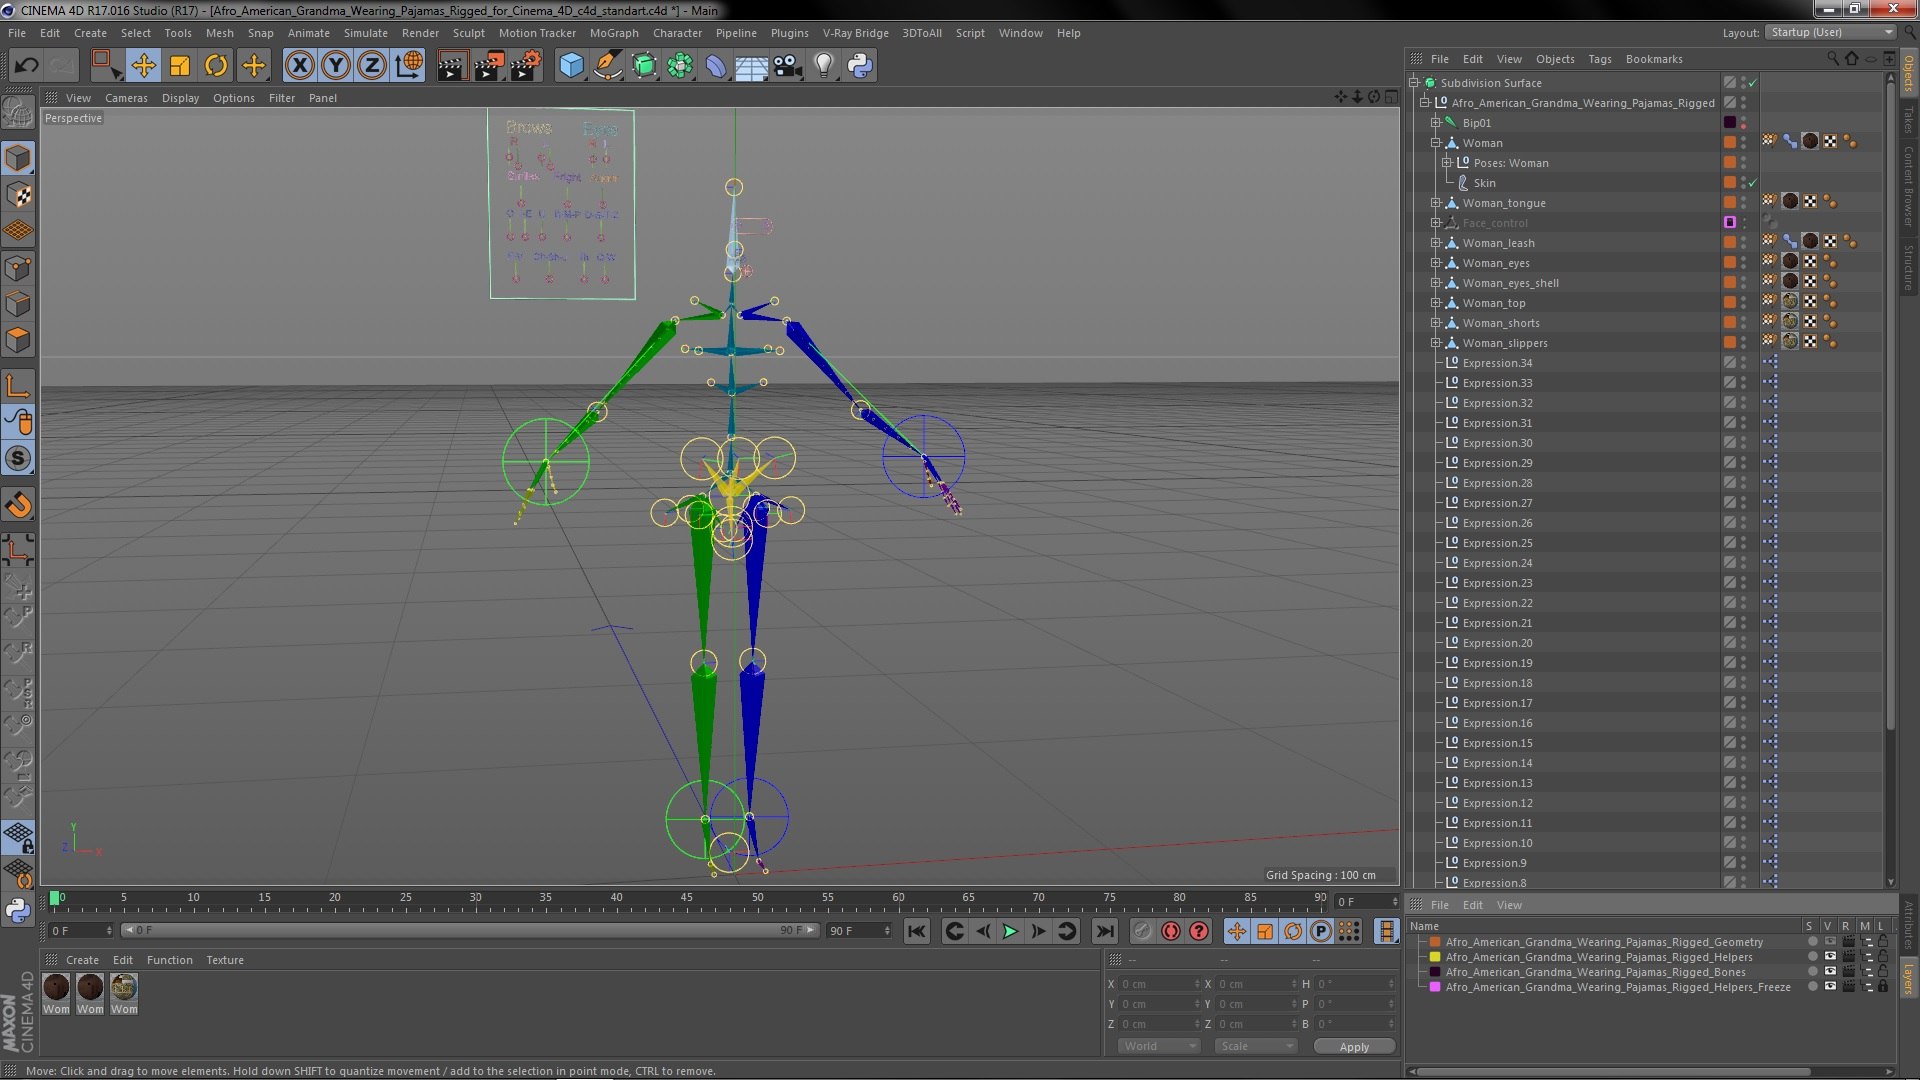
Task: Add a camera object
Action: tap(787, 66)
